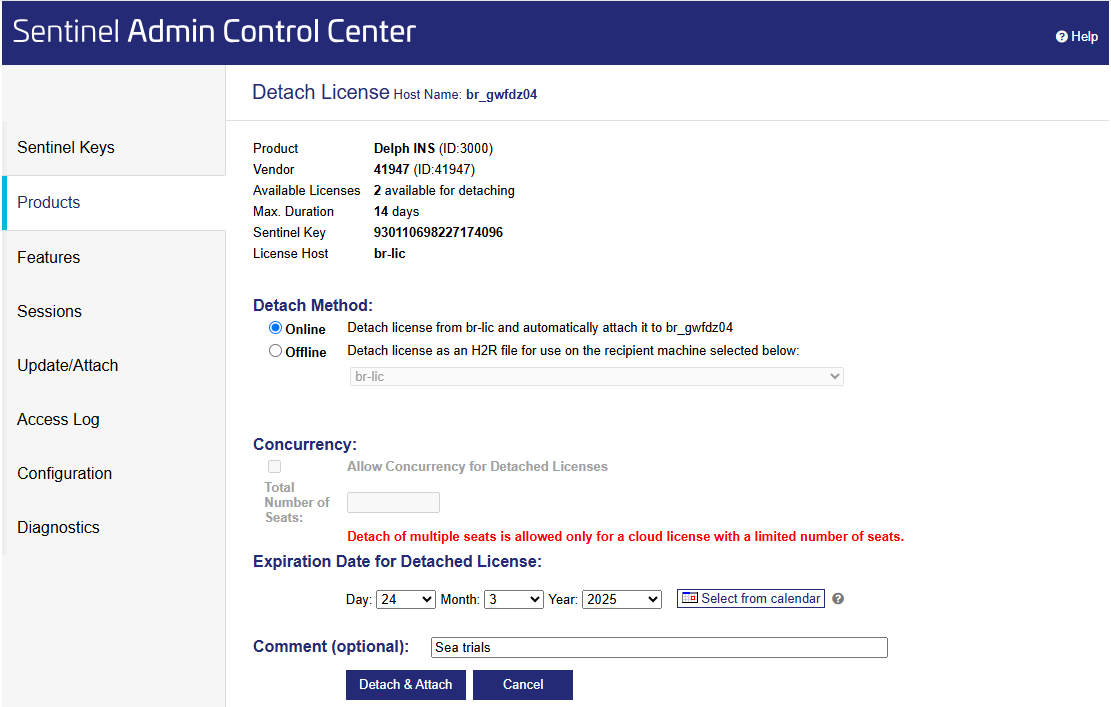Click the calendar icon beside Select from calendar
The height and width of the screenshot is (707, 1111).
[689, 599]
